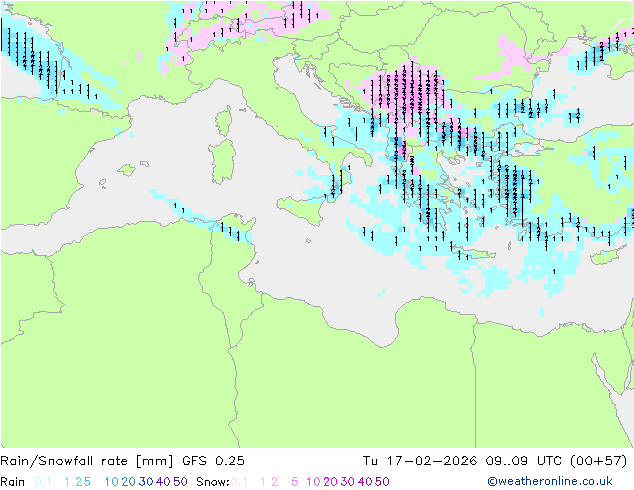Select the Rain legend value 50
This screenshot has height=490, width=634.
tap(180, 482)
